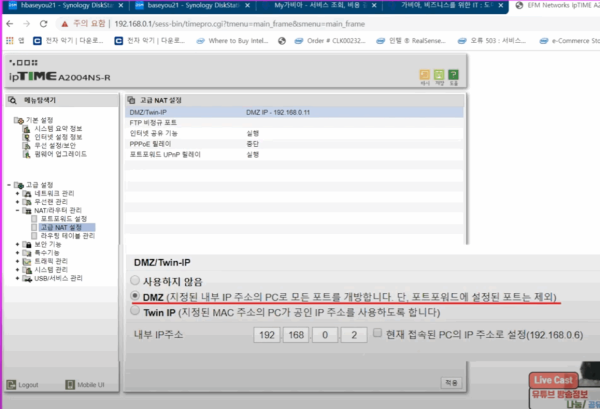Expand the 트래픽 관리 tree node
Image resolution: width=600 pixels, height=409 pixels.
tap(17, 261)
